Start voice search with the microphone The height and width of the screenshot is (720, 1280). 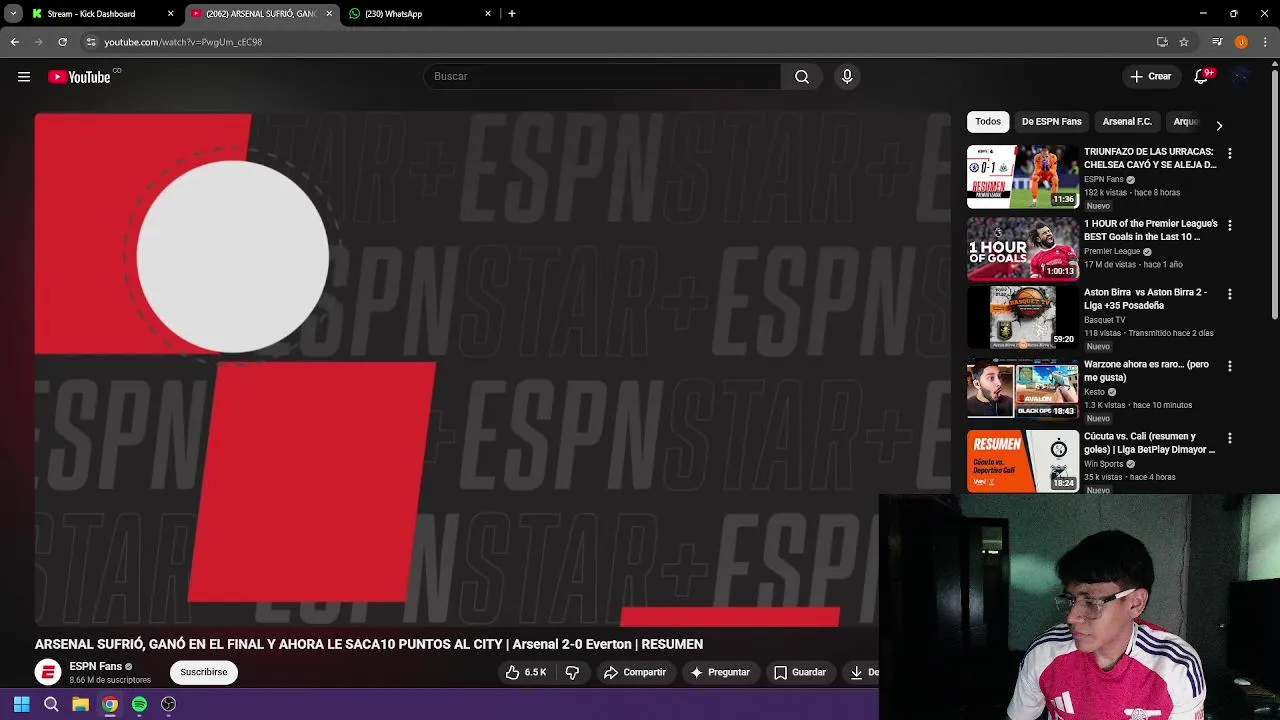coord(847,77)
